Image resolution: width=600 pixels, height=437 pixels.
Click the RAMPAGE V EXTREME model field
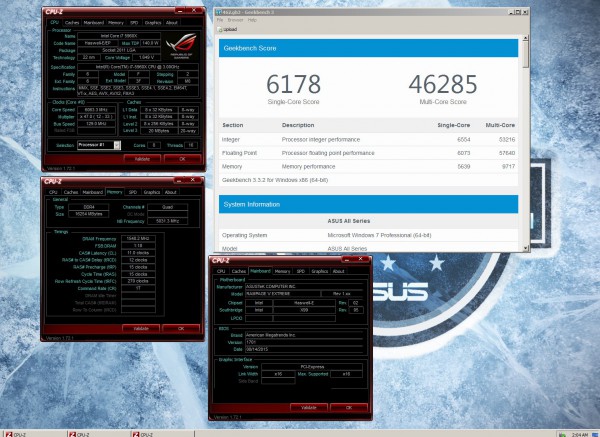282,294
